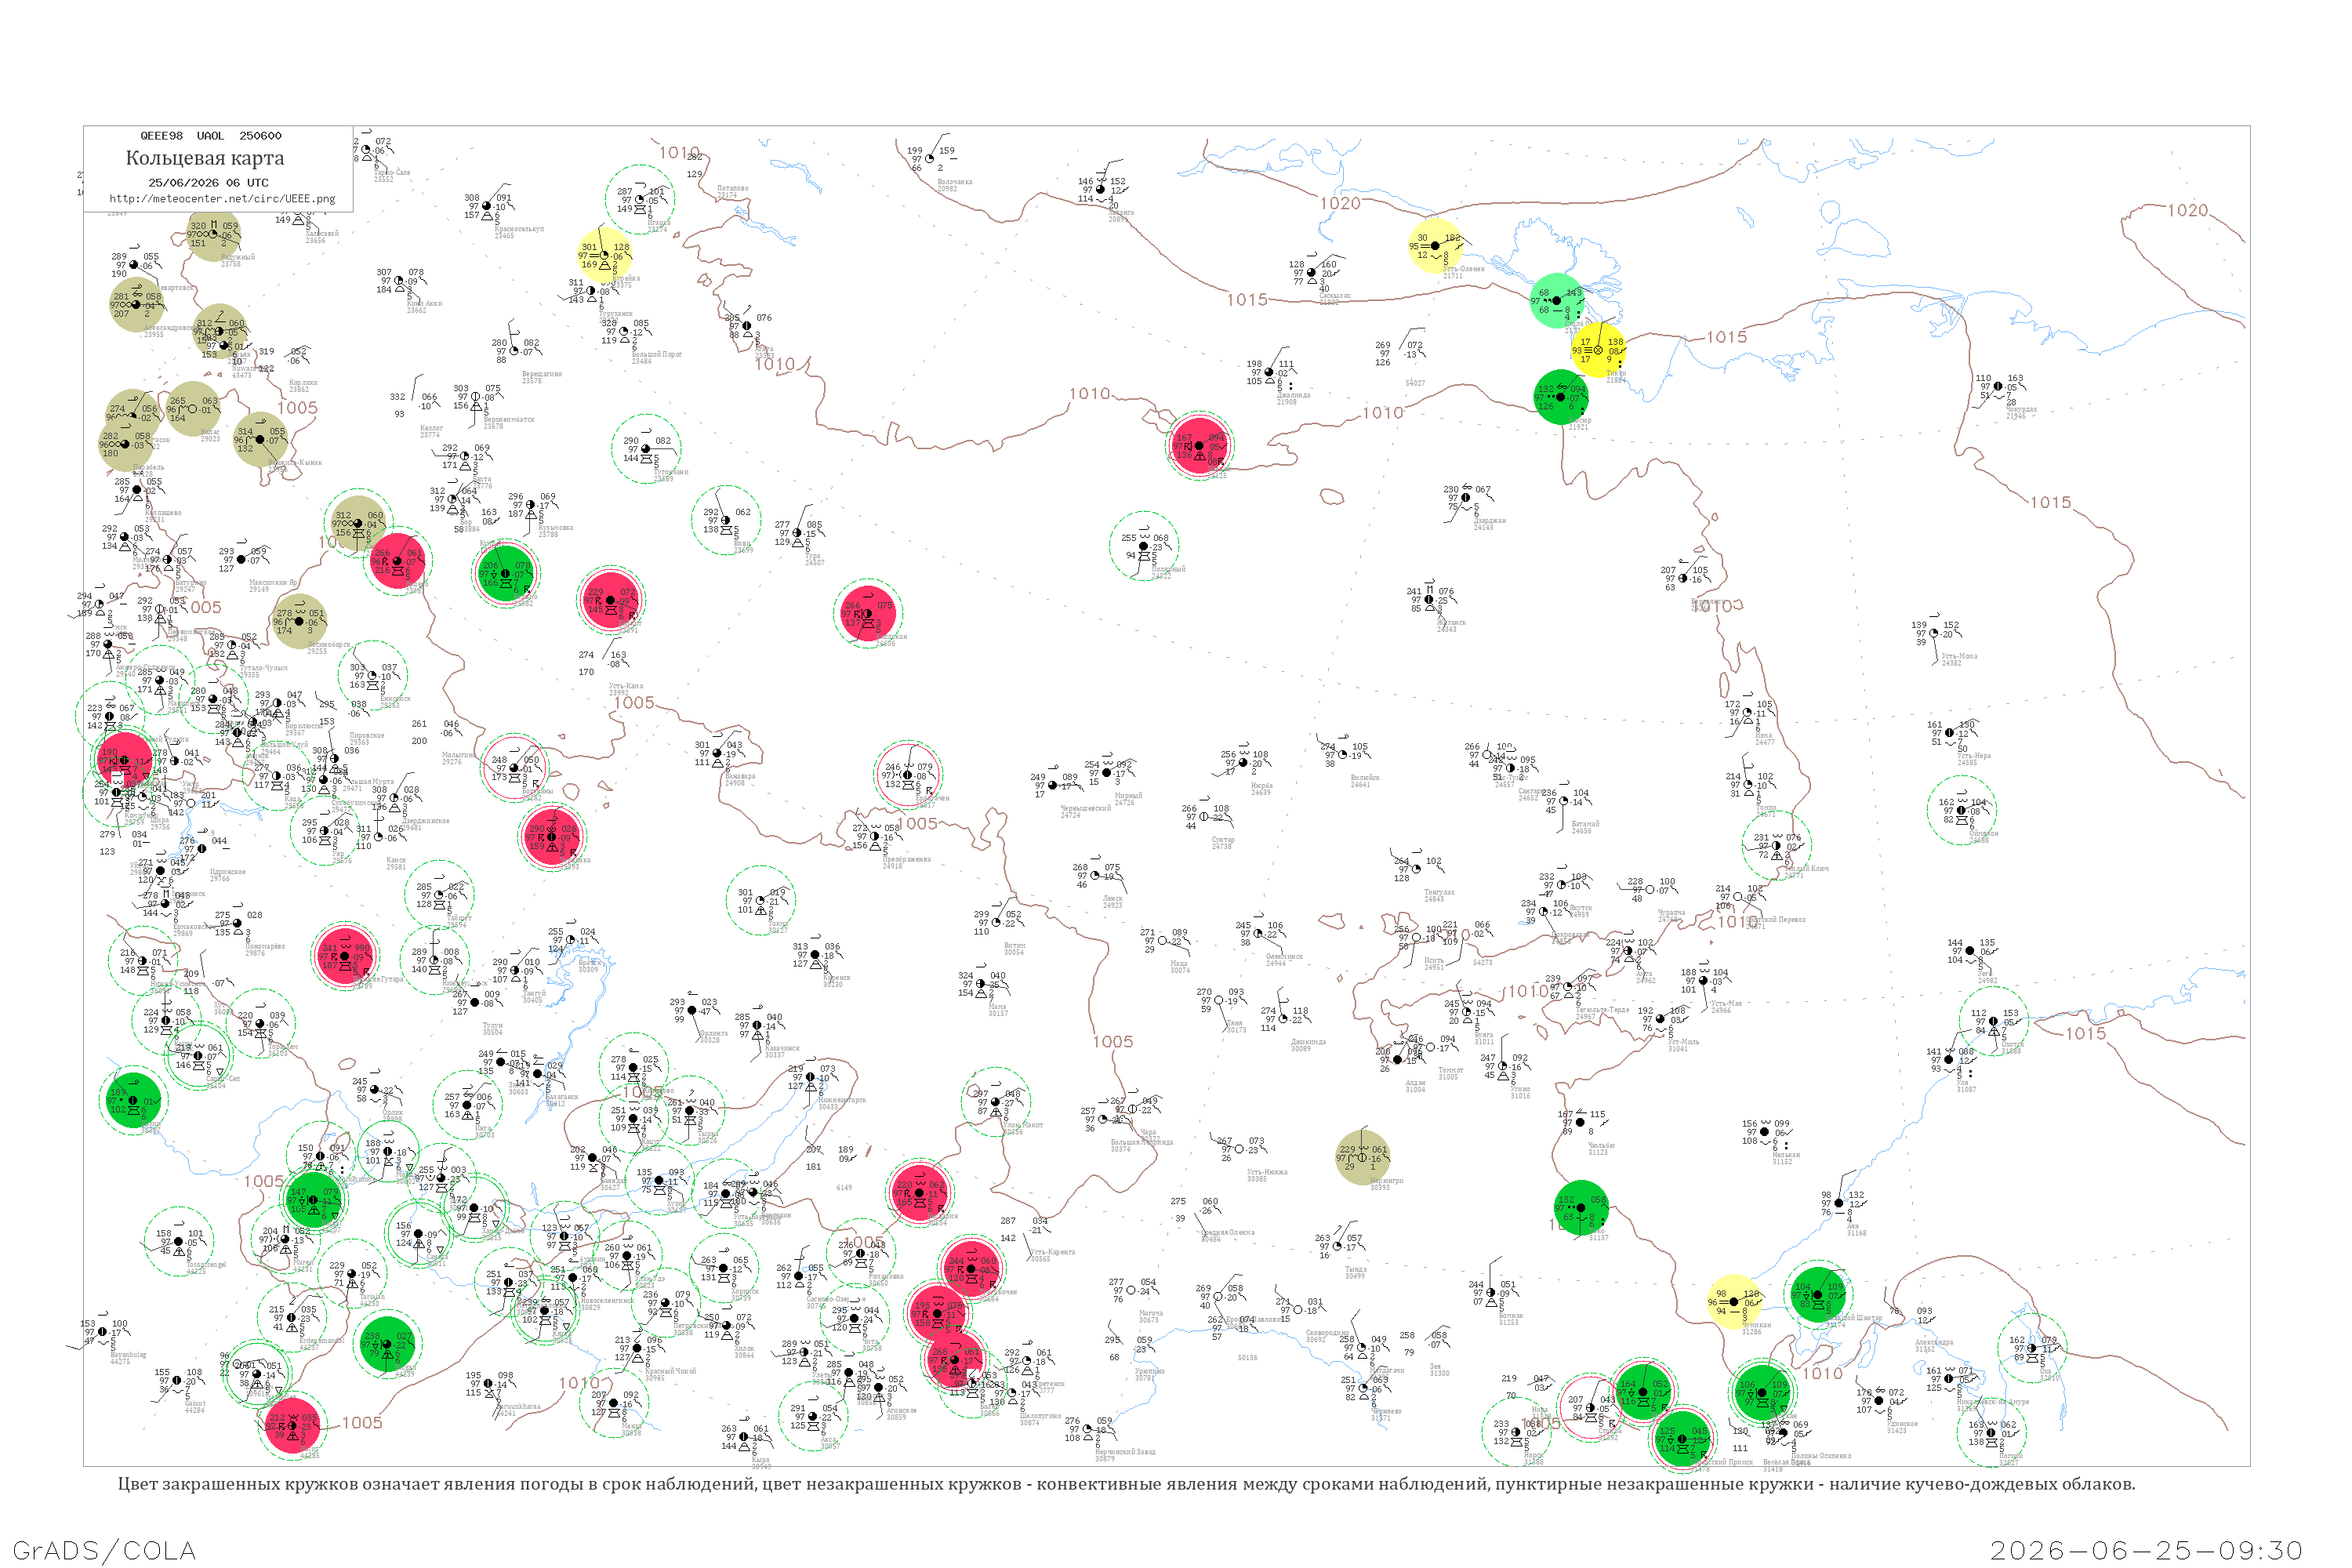Click the dark green station circle at Кюсюр
Image resolution: width=2352 pixels, height=1568 pixels.
[x=1560, y=397]
